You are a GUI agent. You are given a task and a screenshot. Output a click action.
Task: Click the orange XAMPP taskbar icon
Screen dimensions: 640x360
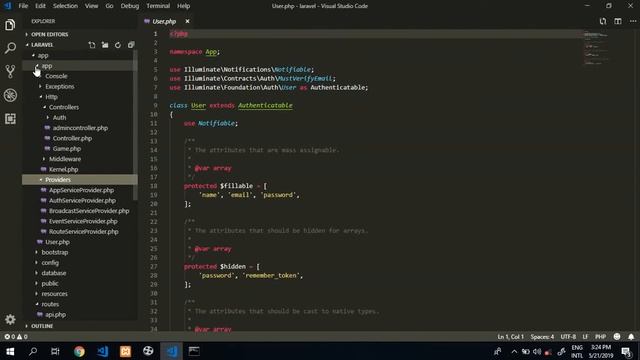[125, 351]
